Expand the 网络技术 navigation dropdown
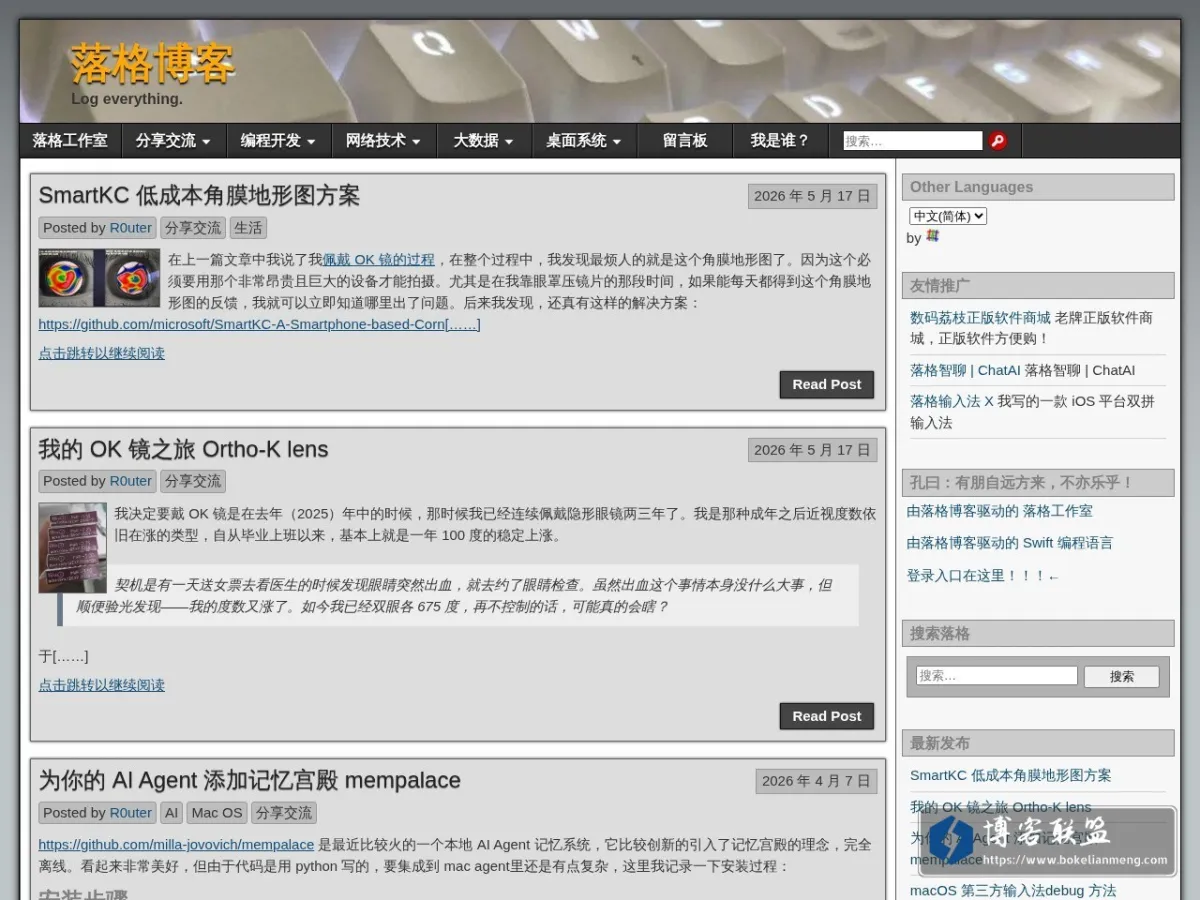 (x=384, y=141)
